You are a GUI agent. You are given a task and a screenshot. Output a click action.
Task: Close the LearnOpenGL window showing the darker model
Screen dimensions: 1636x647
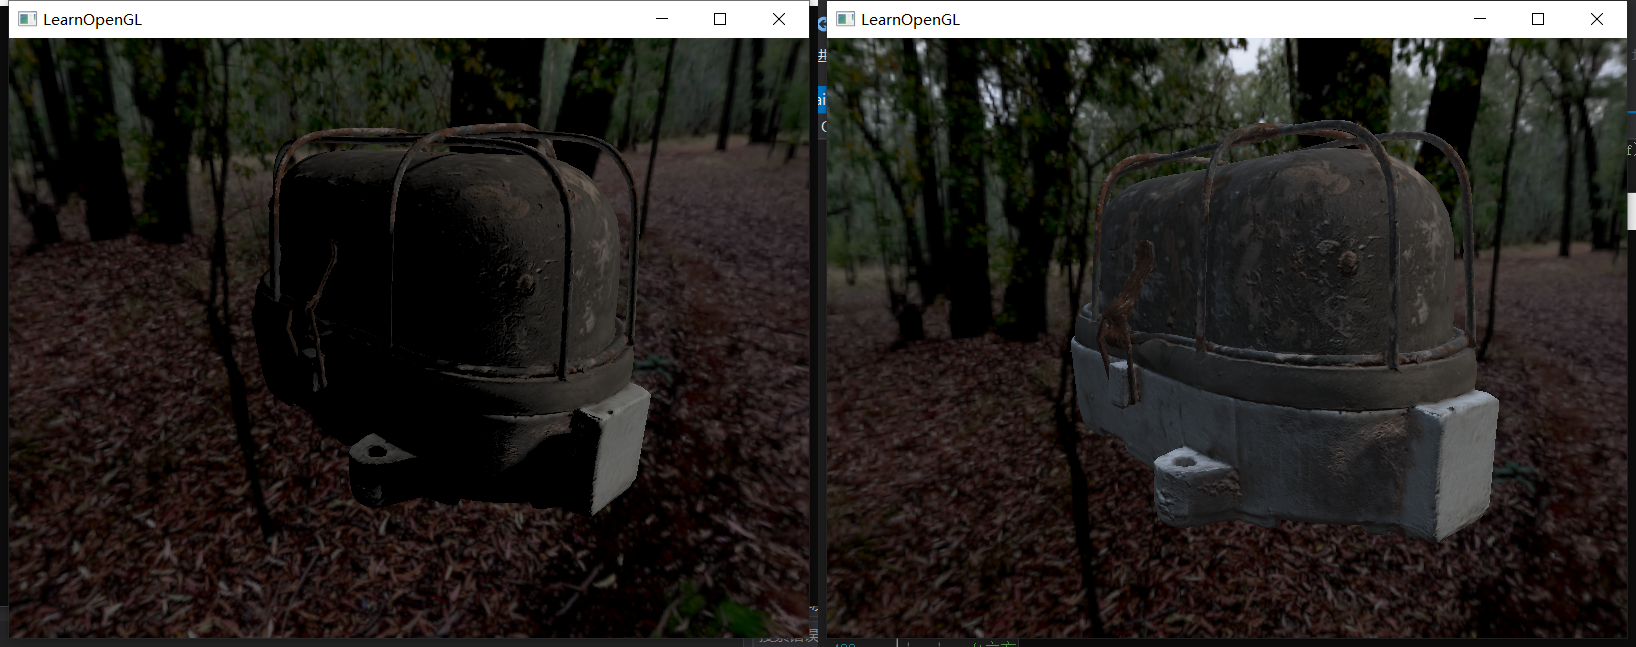(779, 19)
